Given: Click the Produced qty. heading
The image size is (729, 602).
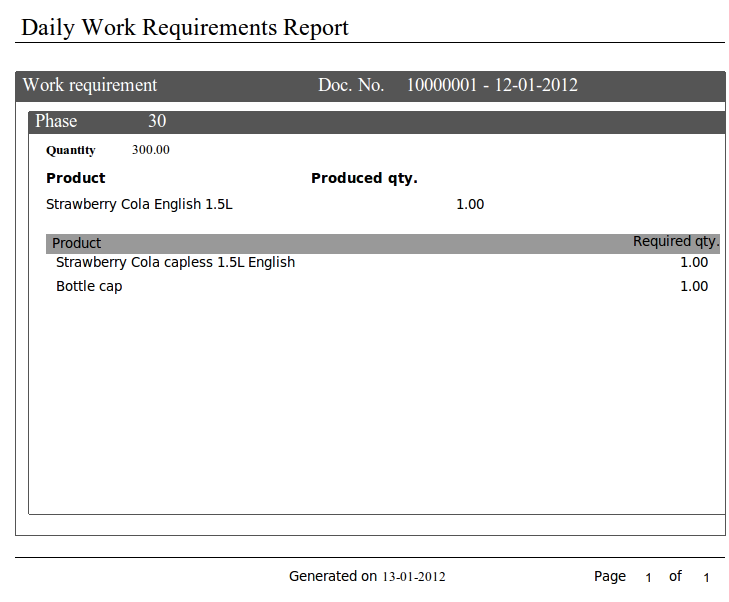Looking at the screenshot, I should 364,178.
